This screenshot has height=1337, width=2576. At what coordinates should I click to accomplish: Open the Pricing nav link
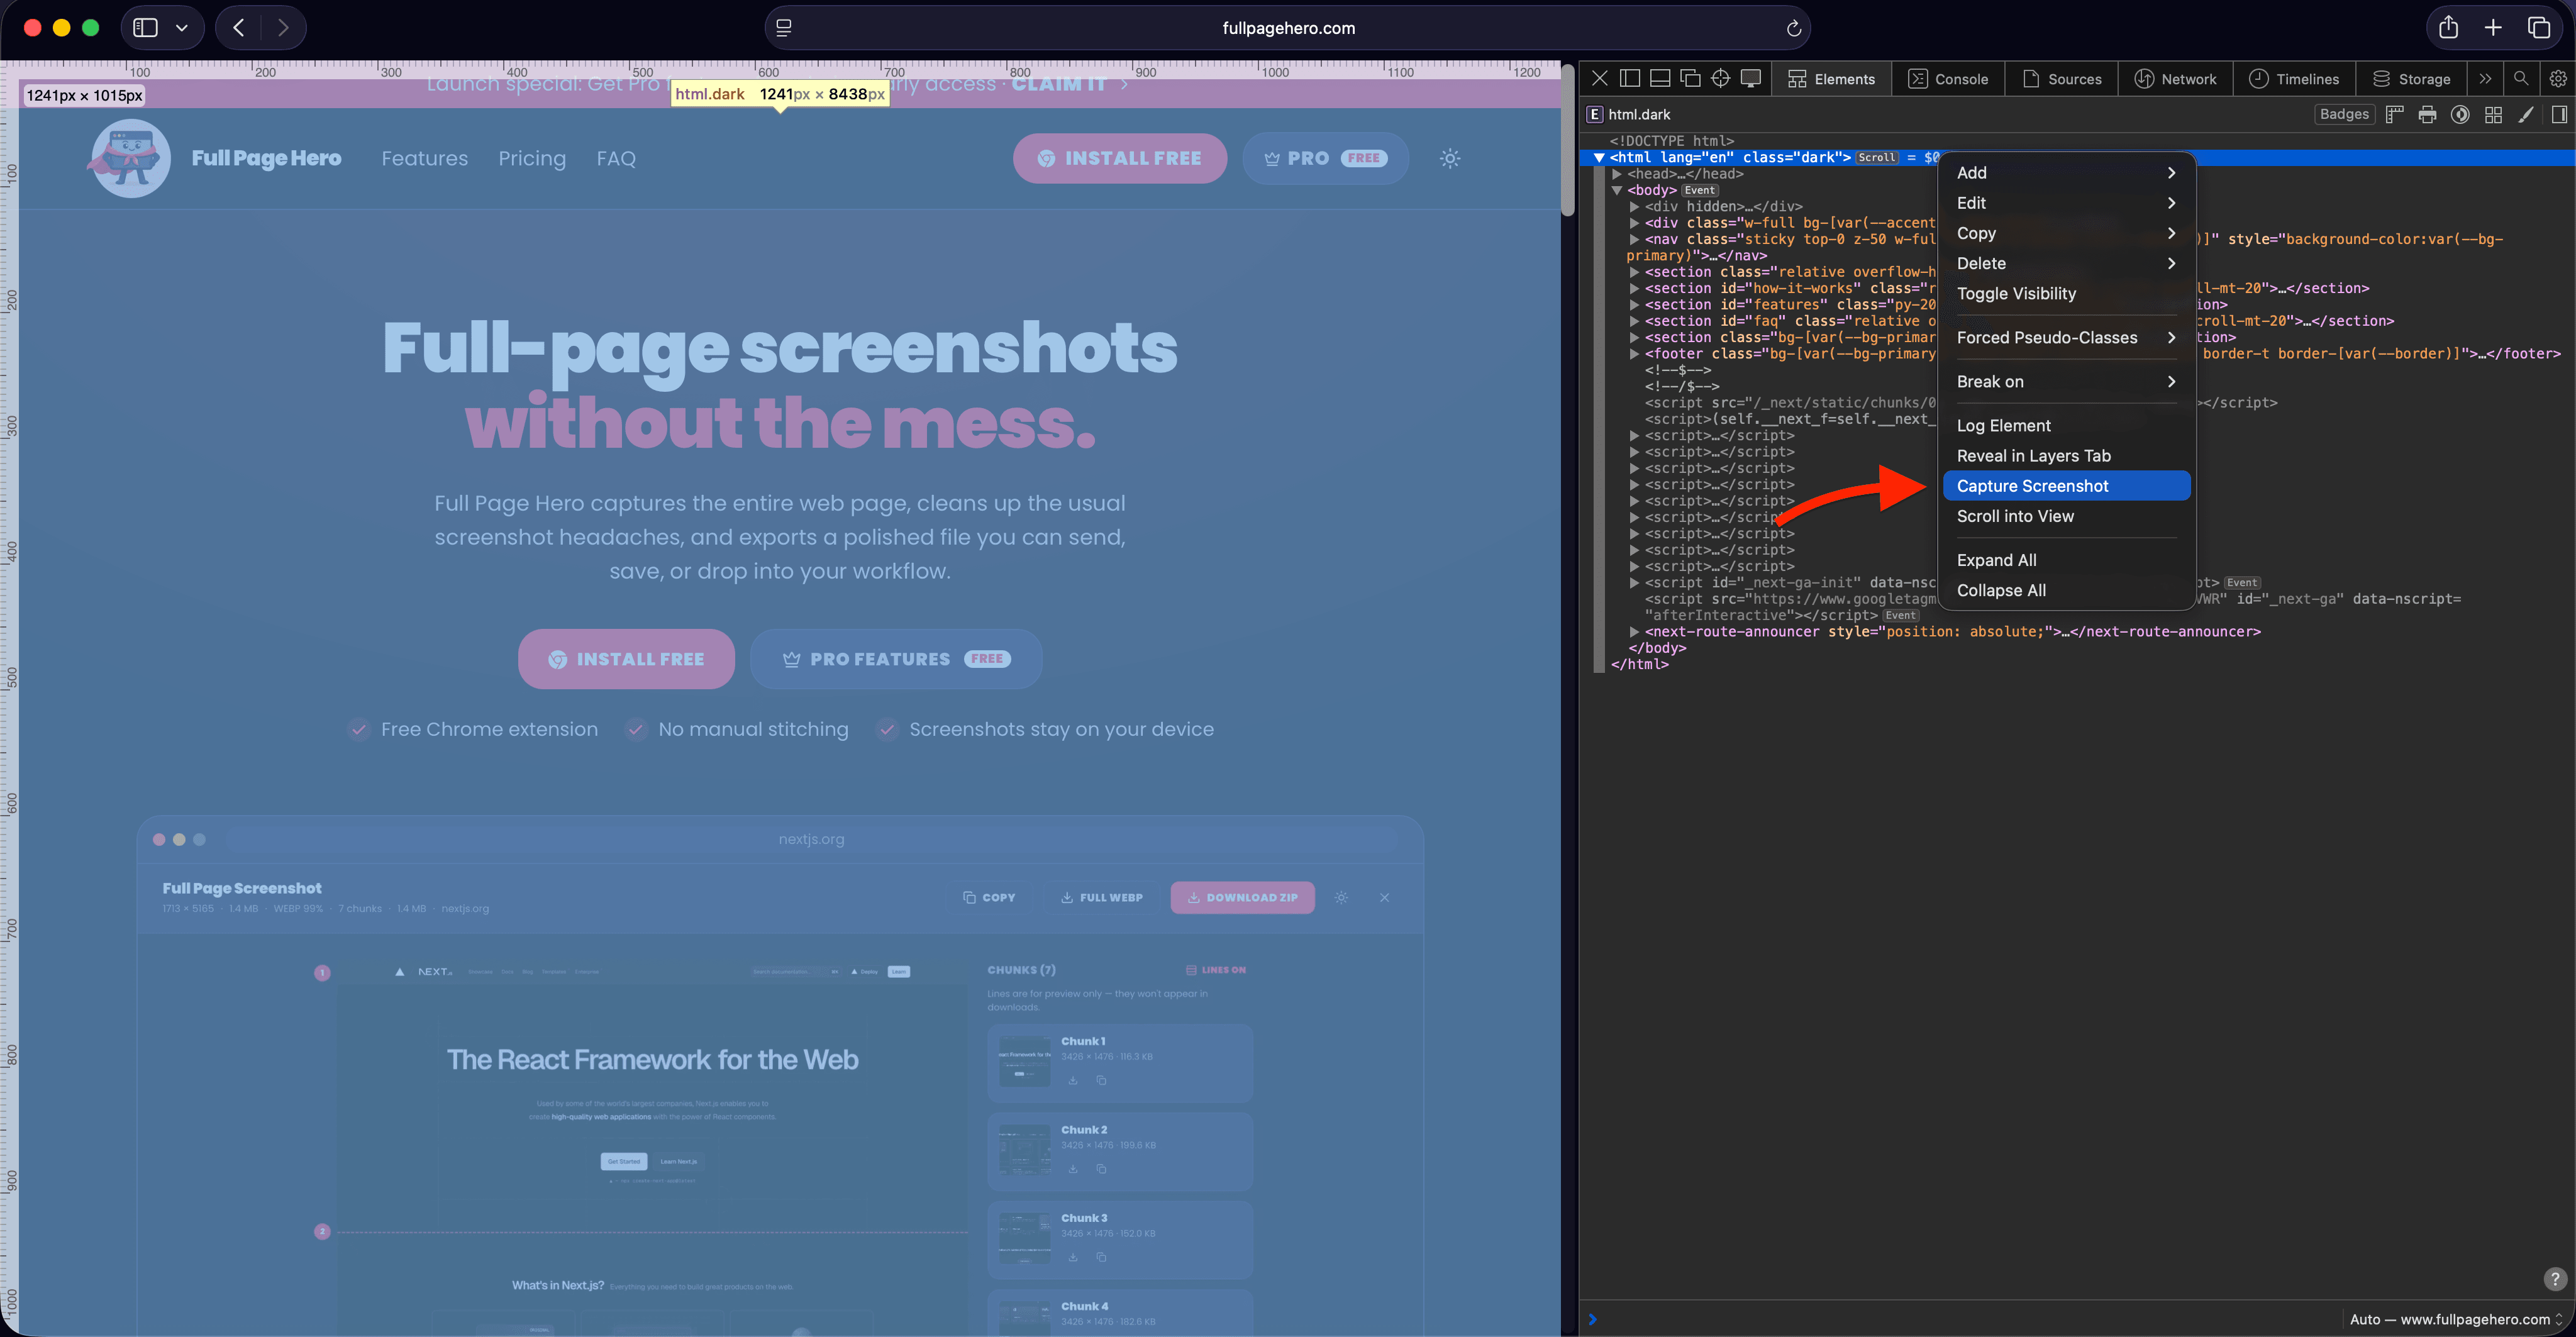pos(532,158)
